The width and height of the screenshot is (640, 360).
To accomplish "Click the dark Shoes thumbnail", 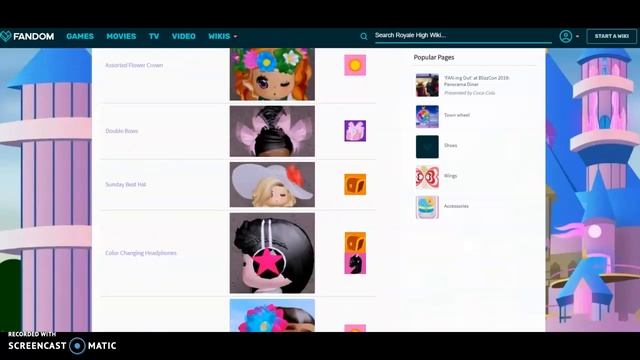I will pos(427,147).
